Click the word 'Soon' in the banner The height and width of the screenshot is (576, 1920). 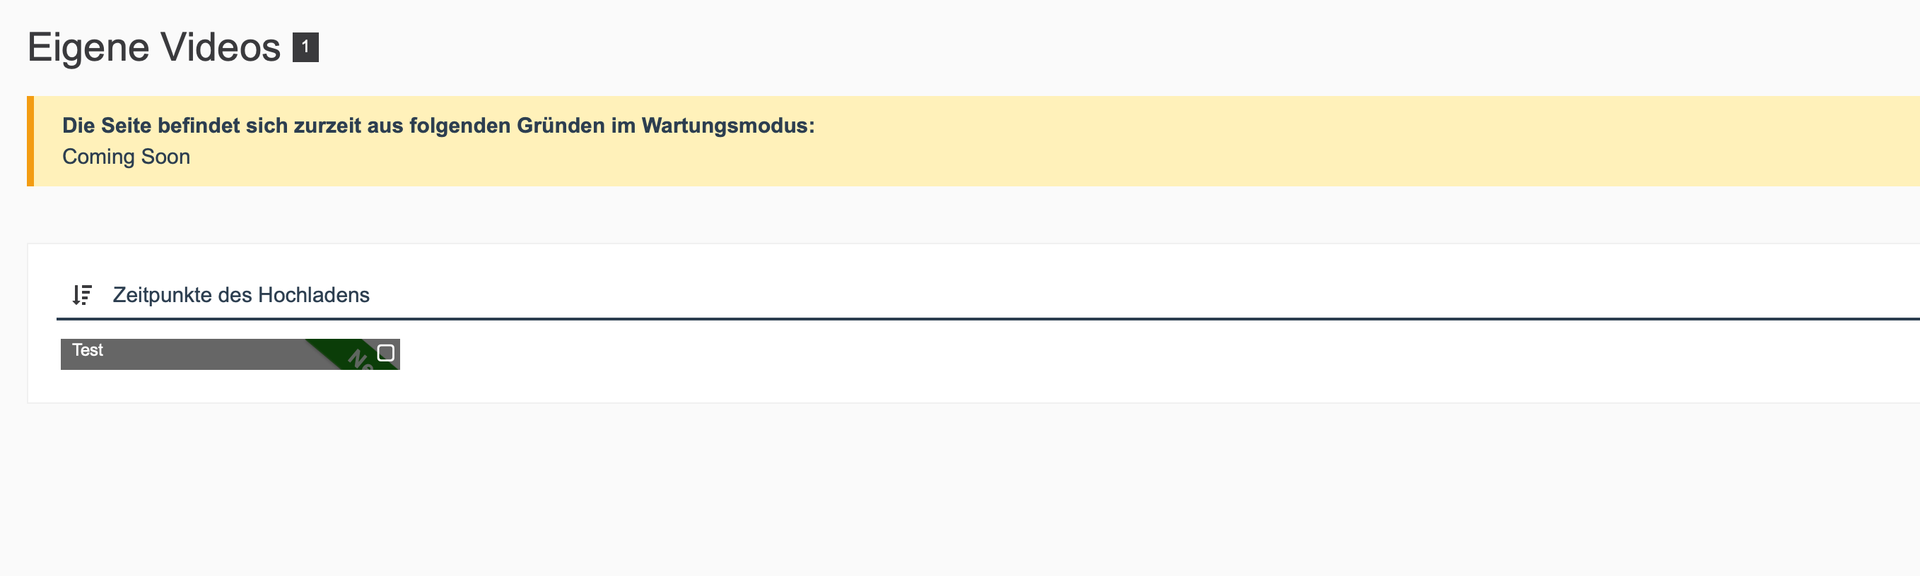[165, 157]
